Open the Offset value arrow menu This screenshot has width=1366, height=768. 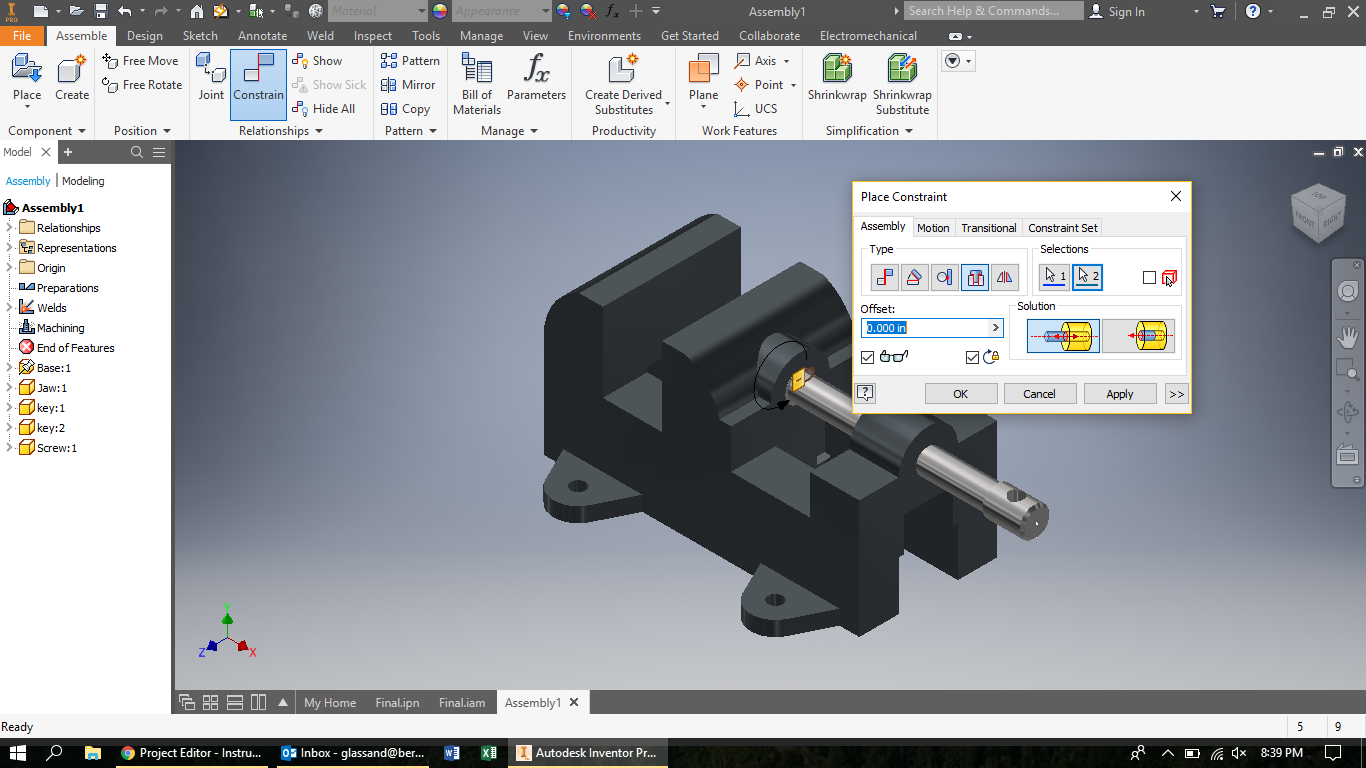coord(995,328)
